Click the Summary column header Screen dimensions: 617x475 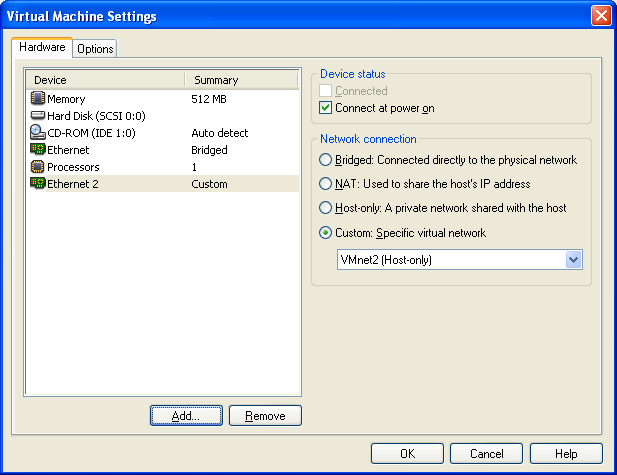coord(240,80)
